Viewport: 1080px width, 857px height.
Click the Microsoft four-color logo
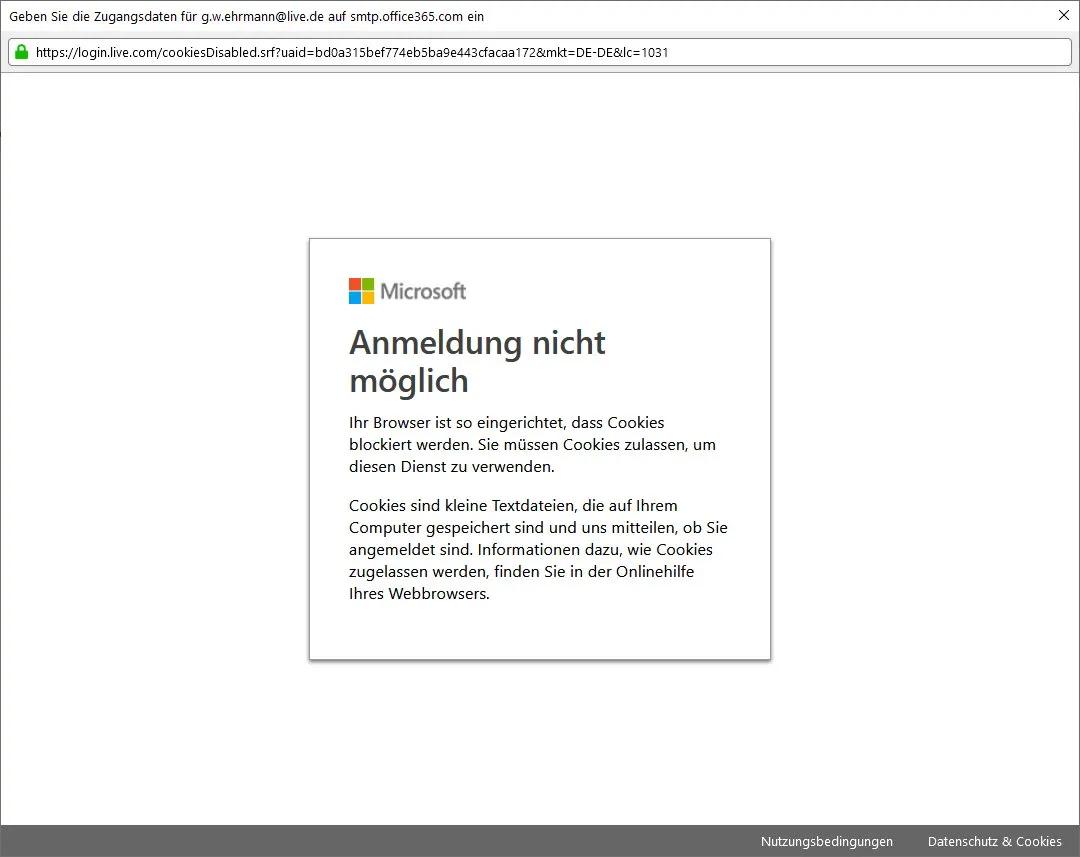[361, 291]
